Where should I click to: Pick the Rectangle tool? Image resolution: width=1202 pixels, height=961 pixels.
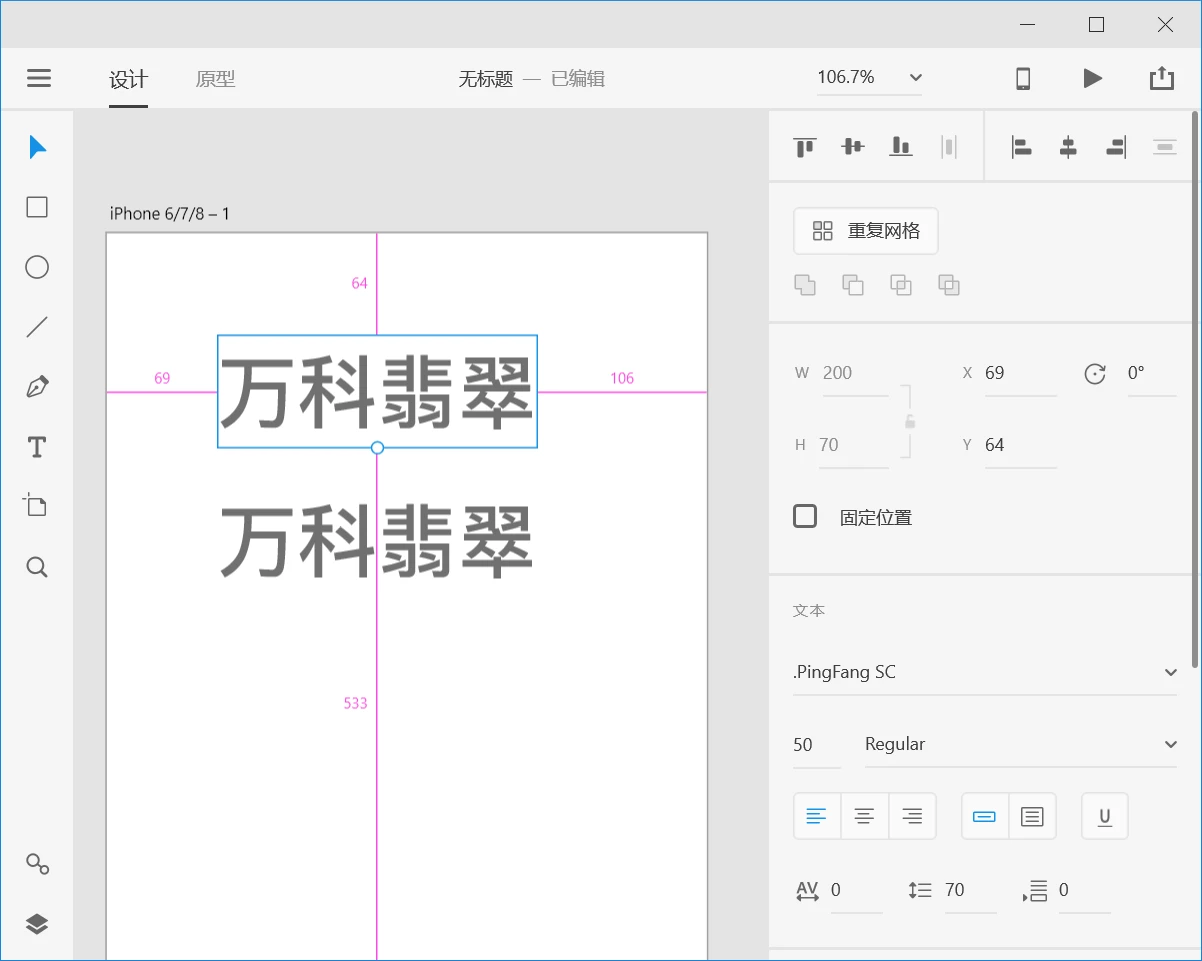(x=37, y=207)
